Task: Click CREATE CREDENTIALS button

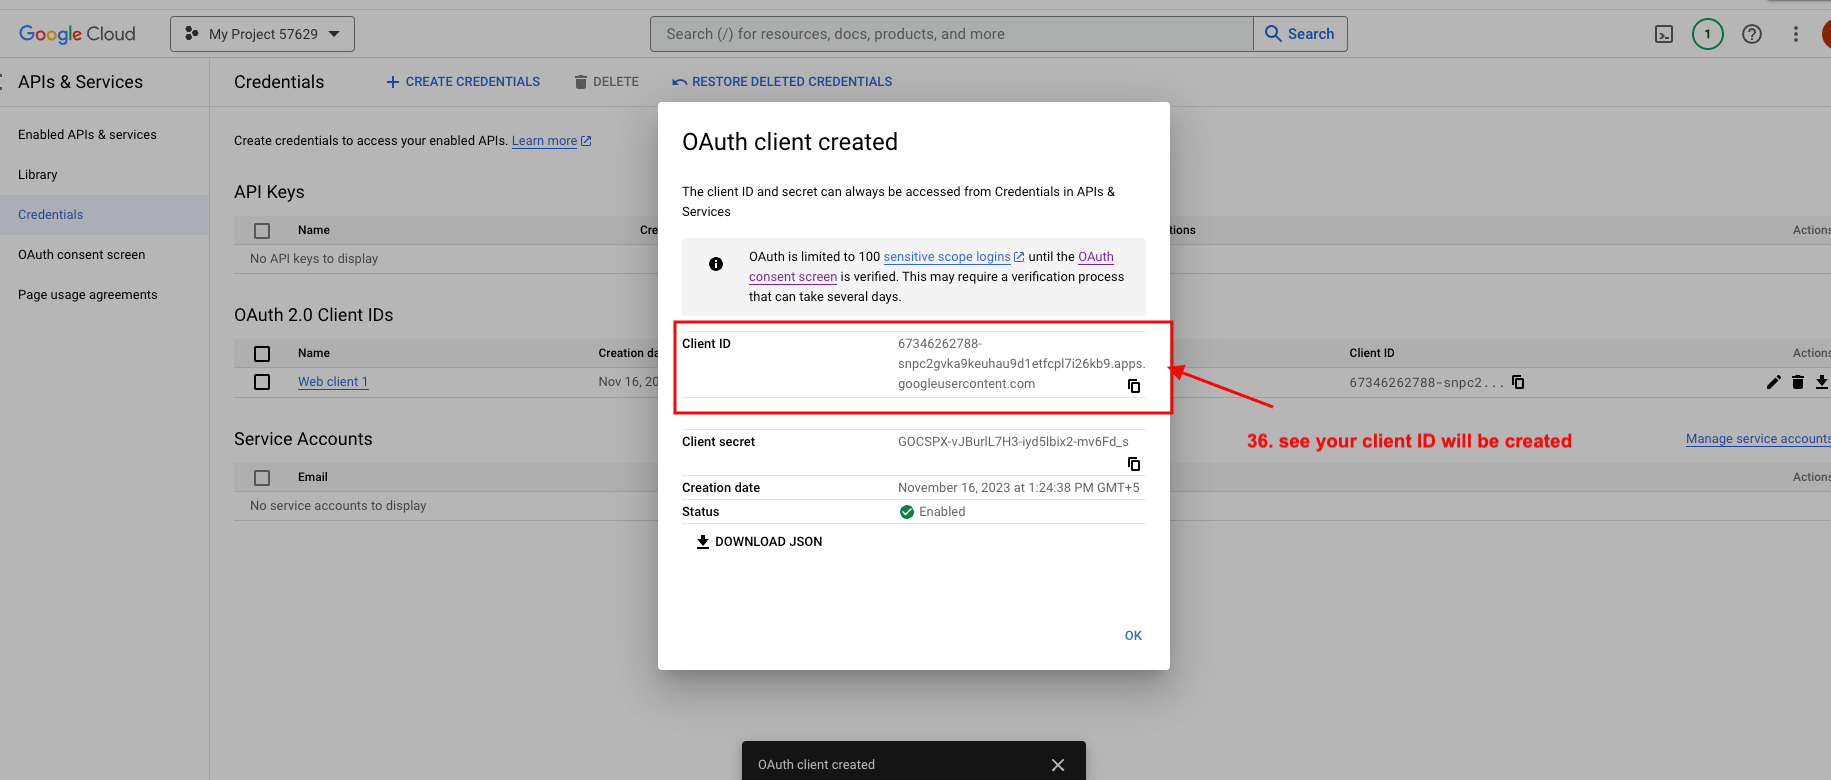Action: (x=463, y=82)
